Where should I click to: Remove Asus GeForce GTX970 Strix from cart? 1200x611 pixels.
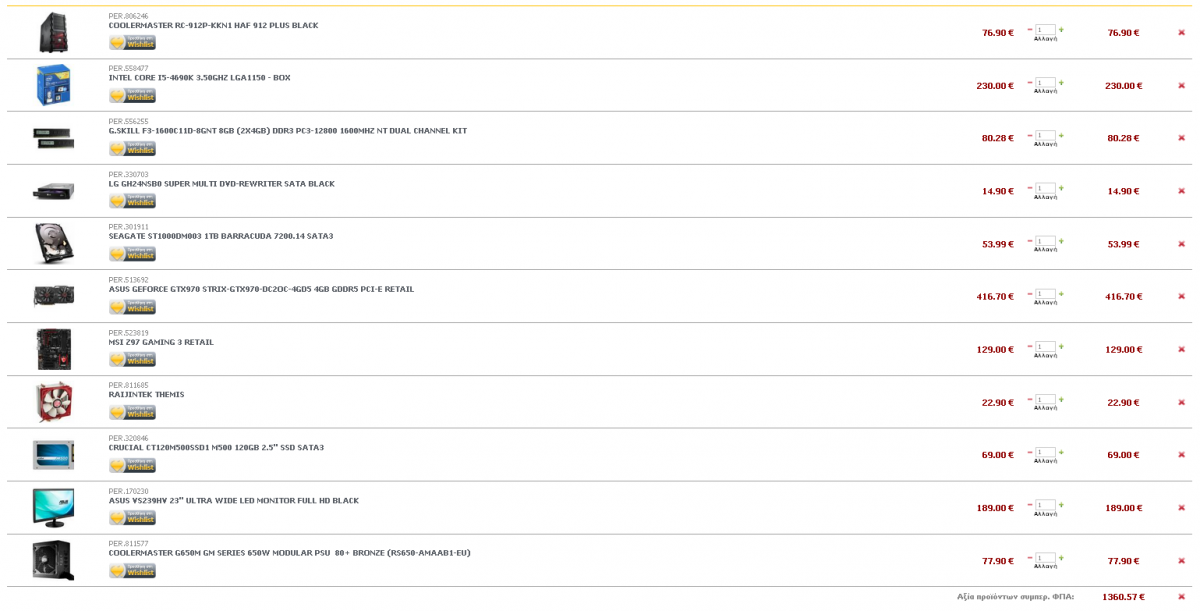(x=1181, y=297)
